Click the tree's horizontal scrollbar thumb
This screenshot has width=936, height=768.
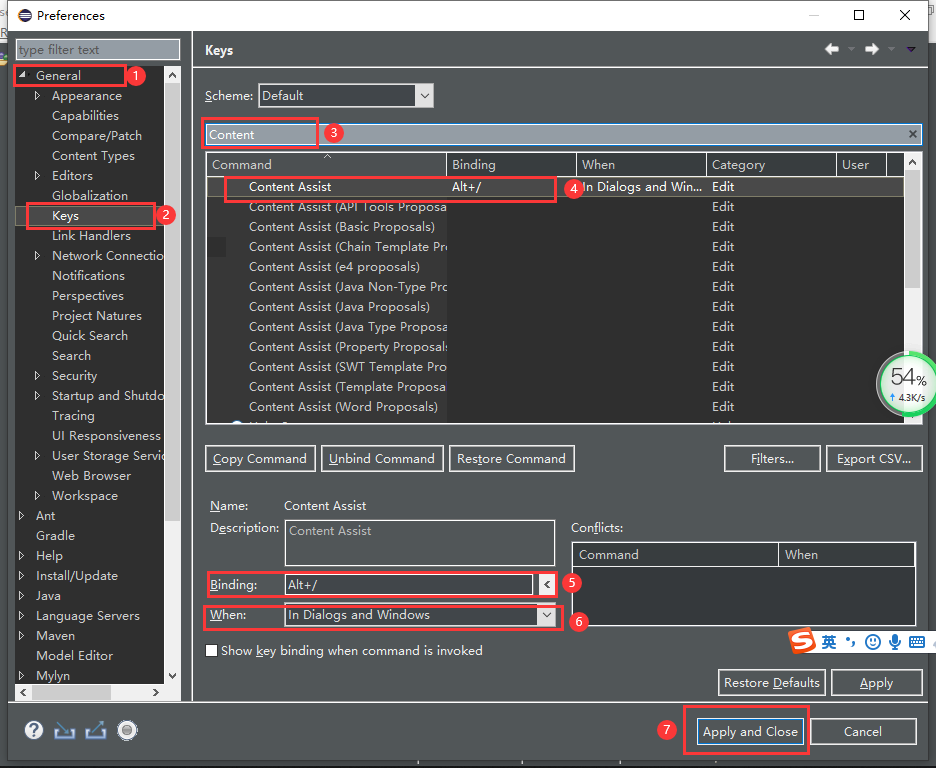coord(71,692)
